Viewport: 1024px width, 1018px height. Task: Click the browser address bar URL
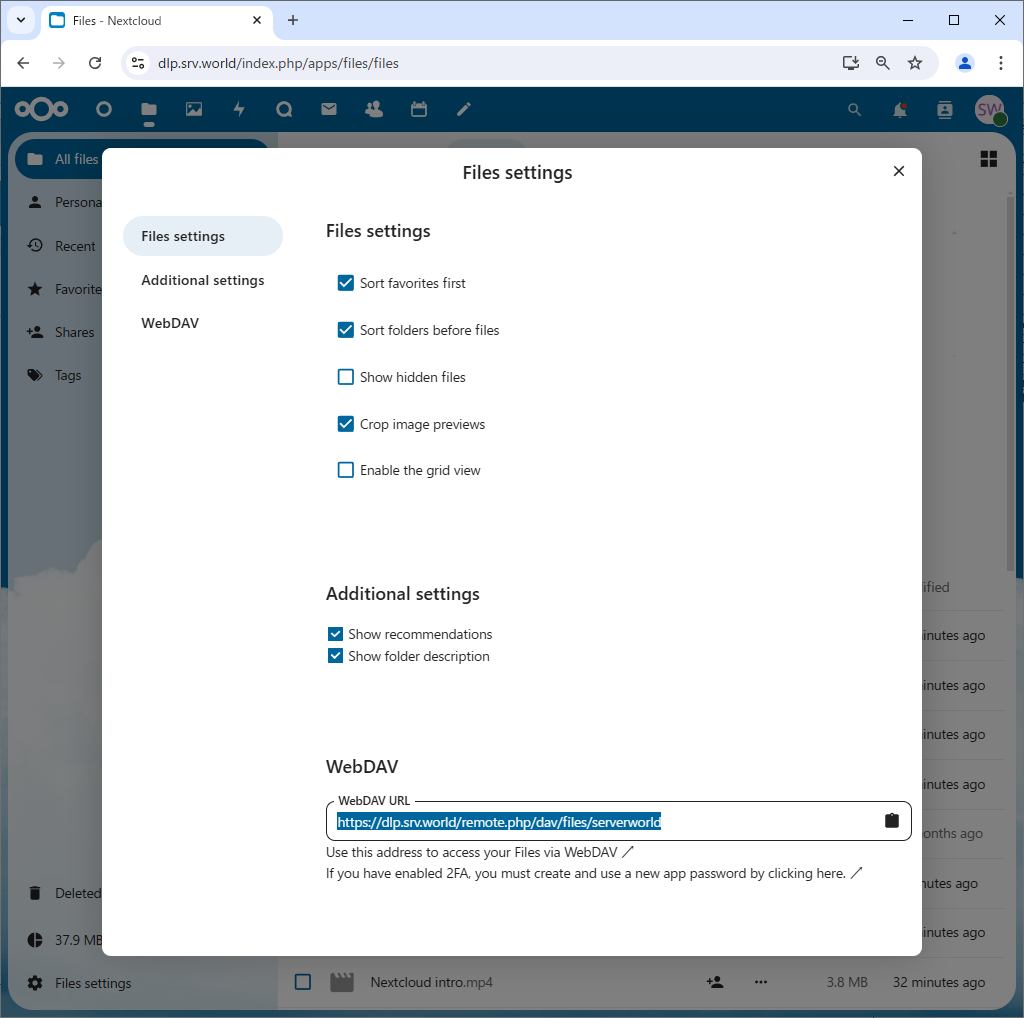(278, 63)
